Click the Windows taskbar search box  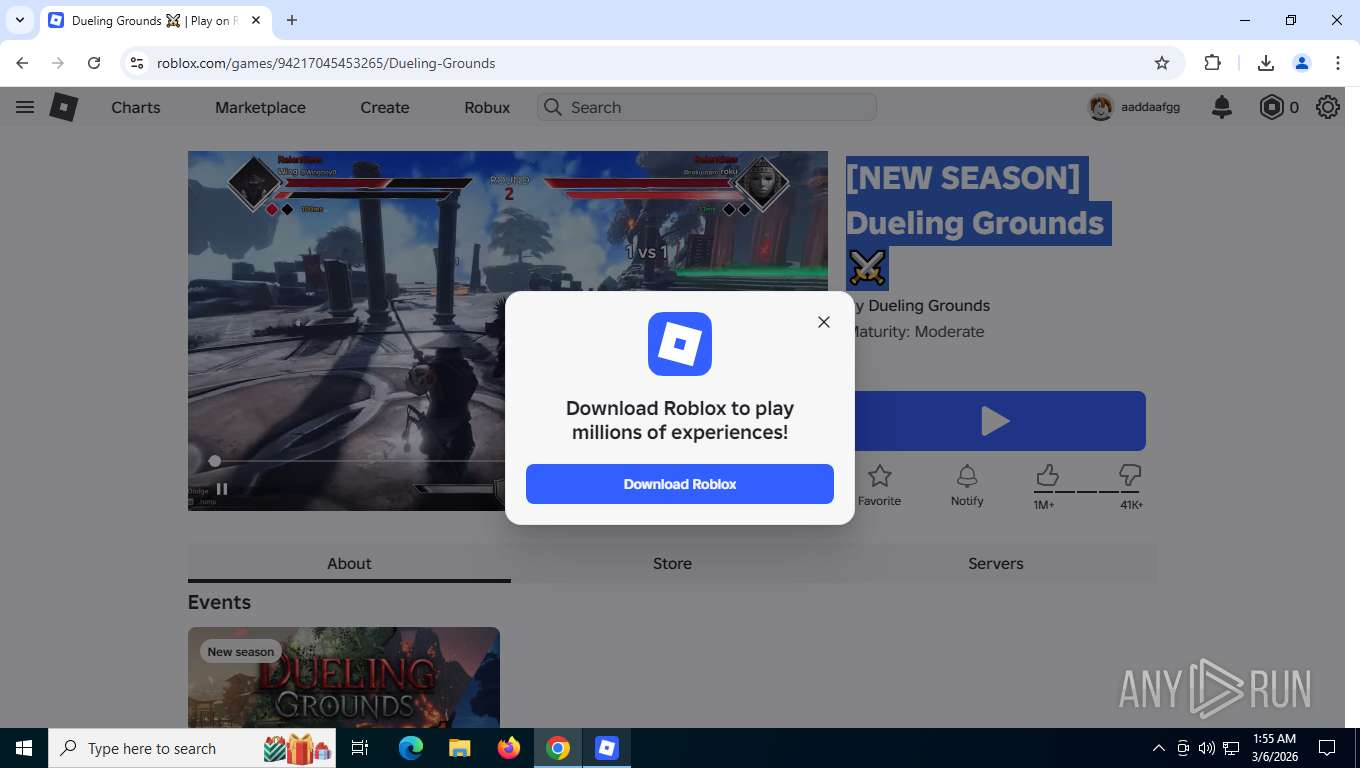tap(192, 748)
